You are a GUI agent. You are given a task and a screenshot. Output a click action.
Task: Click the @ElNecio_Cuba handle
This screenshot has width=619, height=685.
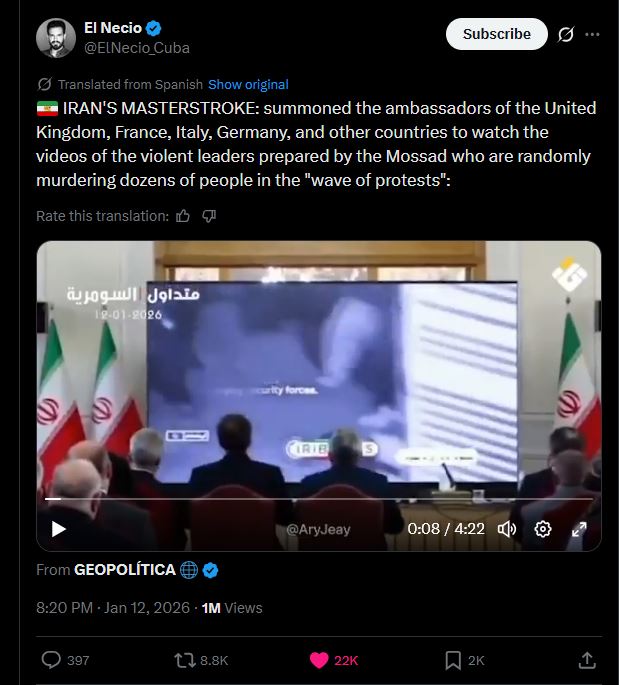coord(137,48)
